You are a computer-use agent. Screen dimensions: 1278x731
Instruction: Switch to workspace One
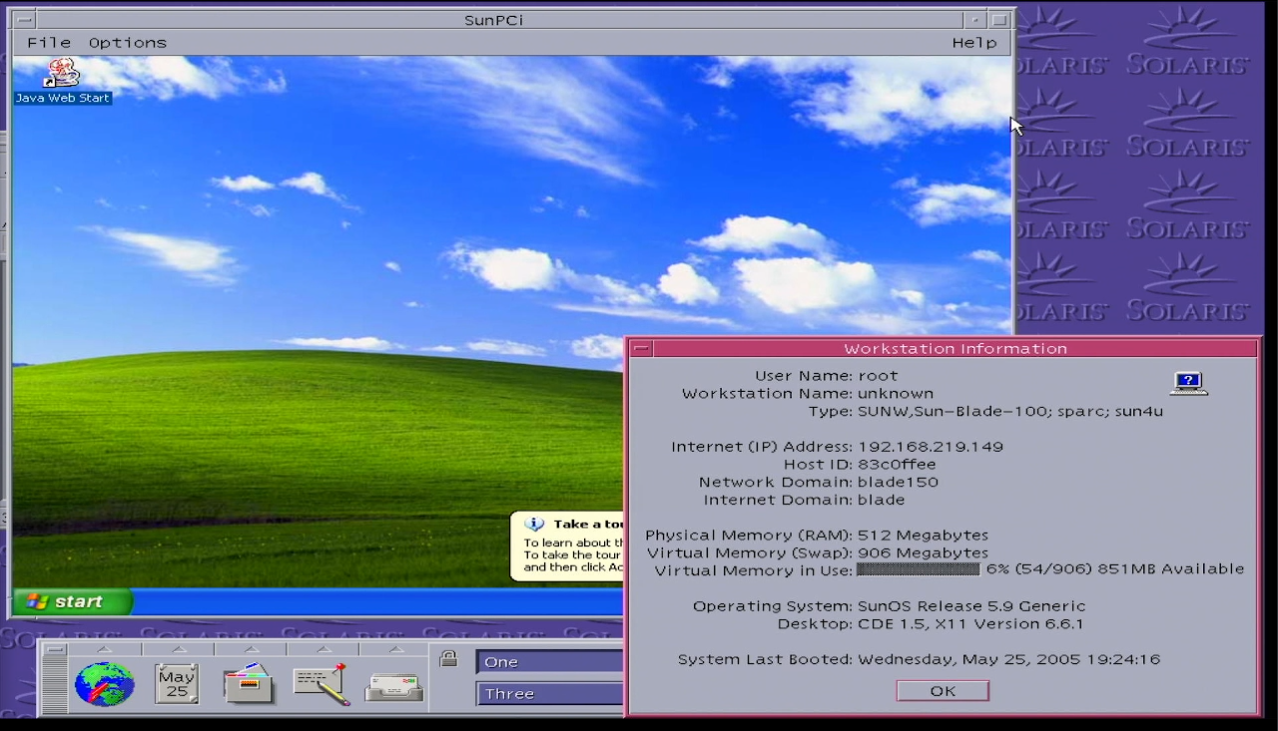pos(549,662)
